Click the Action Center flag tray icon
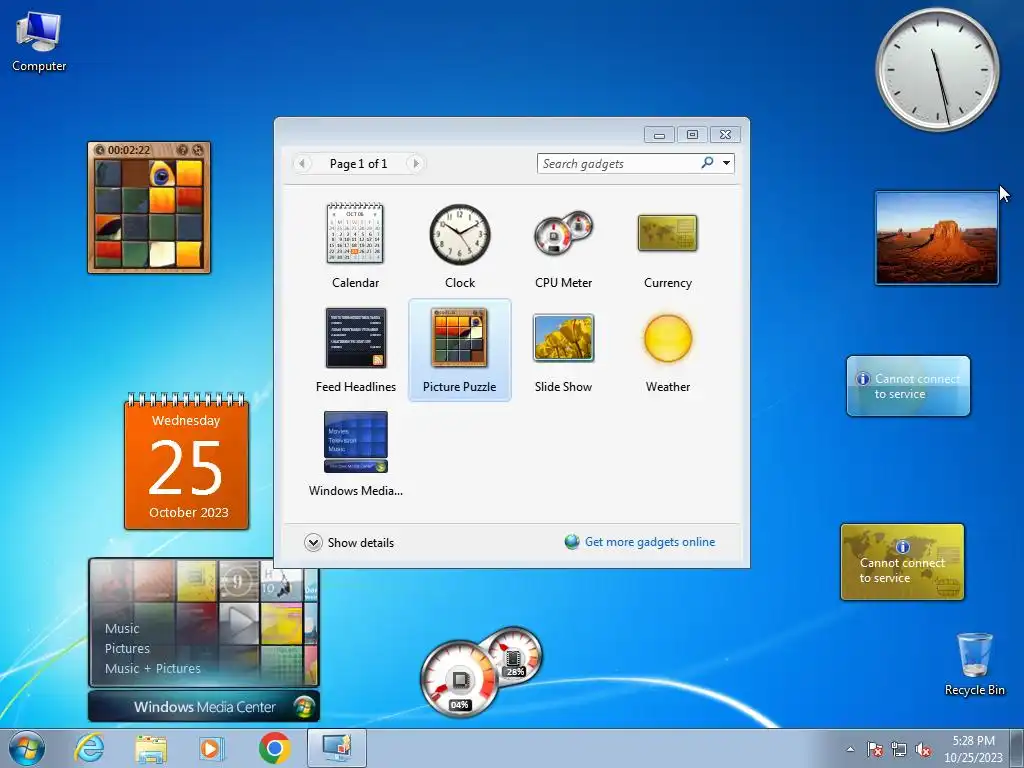The height and width of the screenshot is (768, 1024). [x=875, y=749]
